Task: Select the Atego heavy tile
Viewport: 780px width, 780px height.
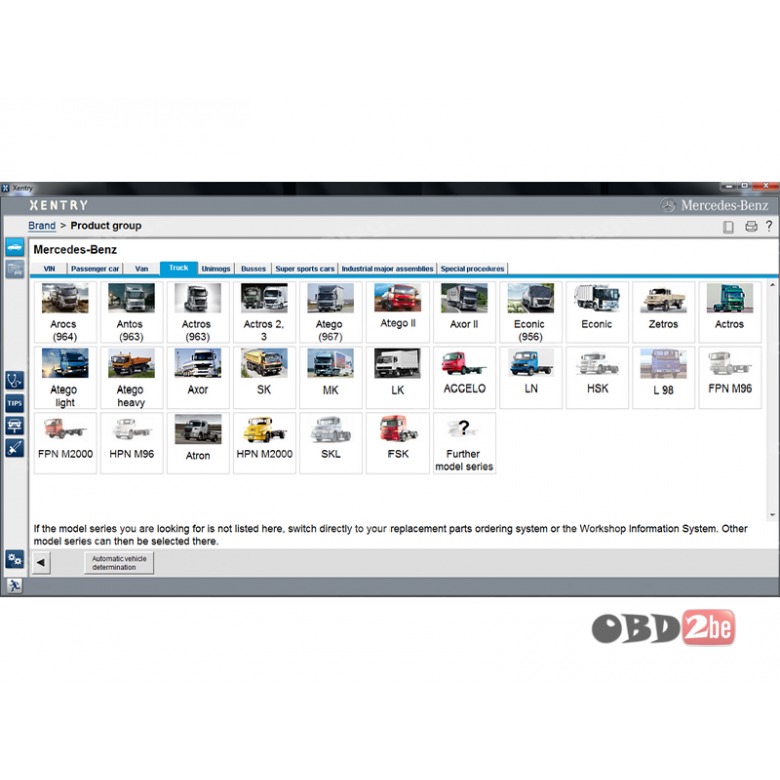Action: (131, 378)
